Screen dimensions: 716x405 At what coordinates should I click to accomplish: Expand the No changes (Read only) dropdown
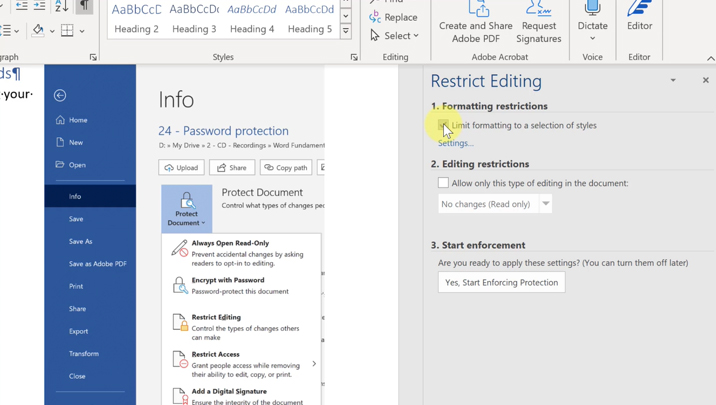546,204
